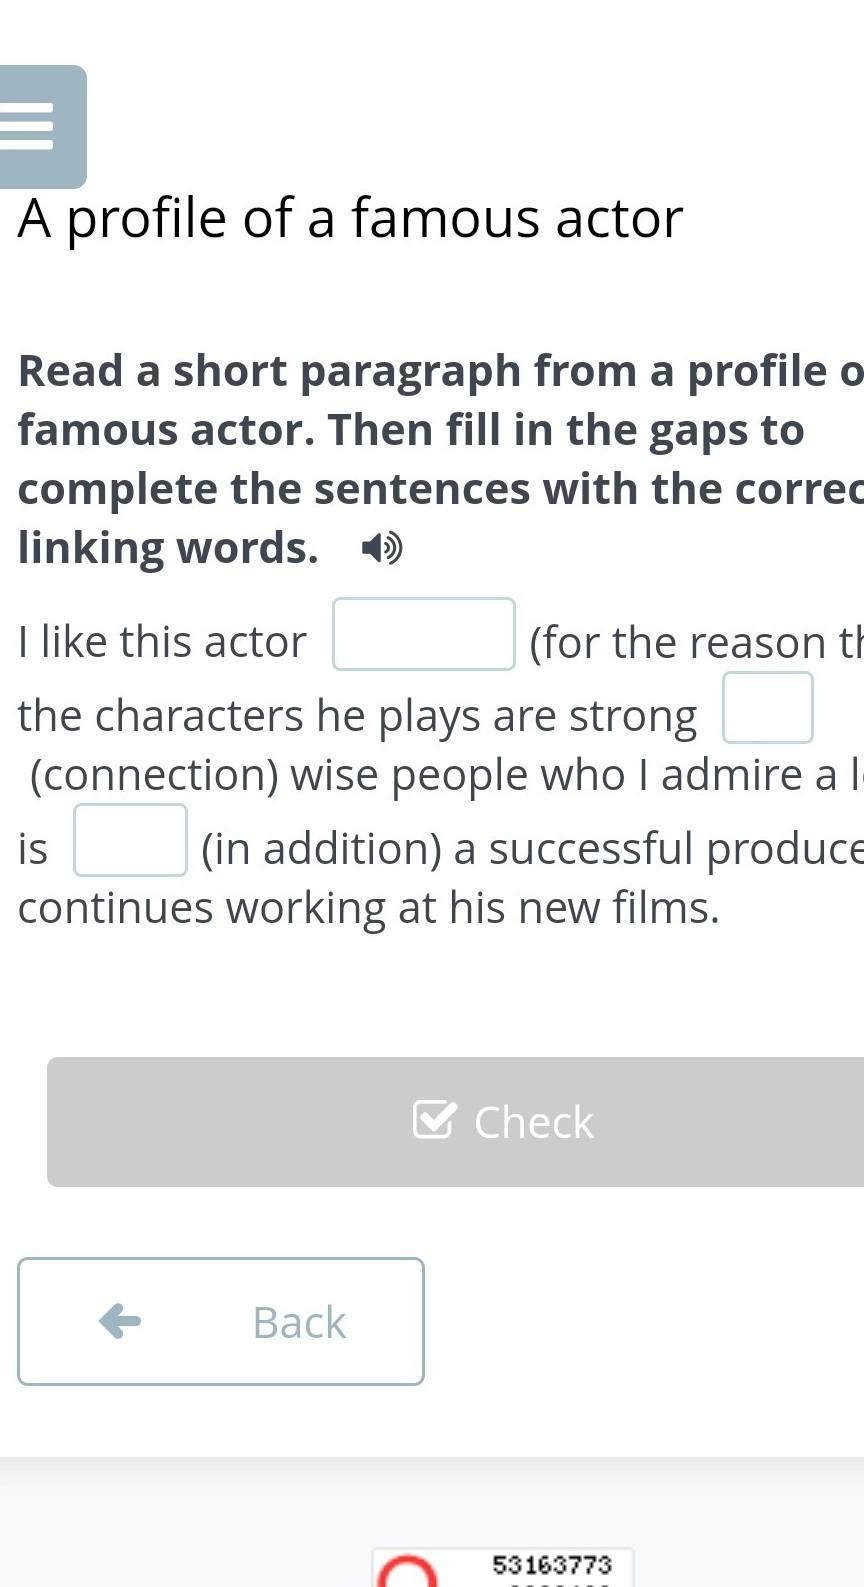864x1587 pixels.
Task: Click the checkmark icon on Check
Action: click(x=435, y=1121)
